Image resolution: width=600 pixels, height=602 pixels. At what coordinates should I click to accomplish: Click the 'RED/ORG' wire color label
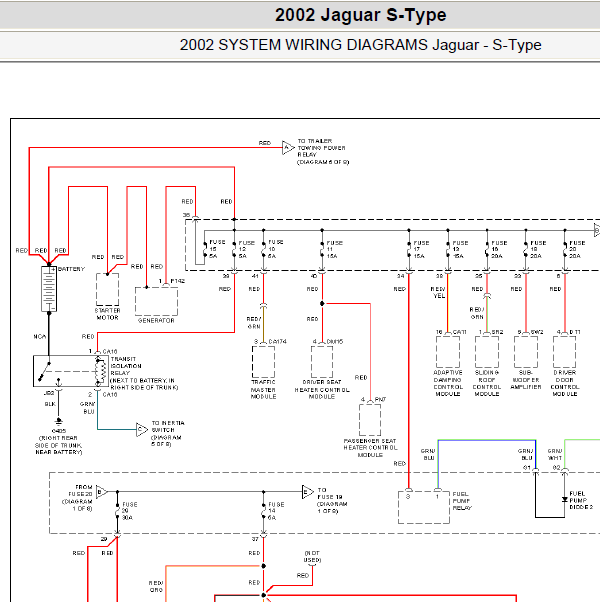[x=156, y=586]
